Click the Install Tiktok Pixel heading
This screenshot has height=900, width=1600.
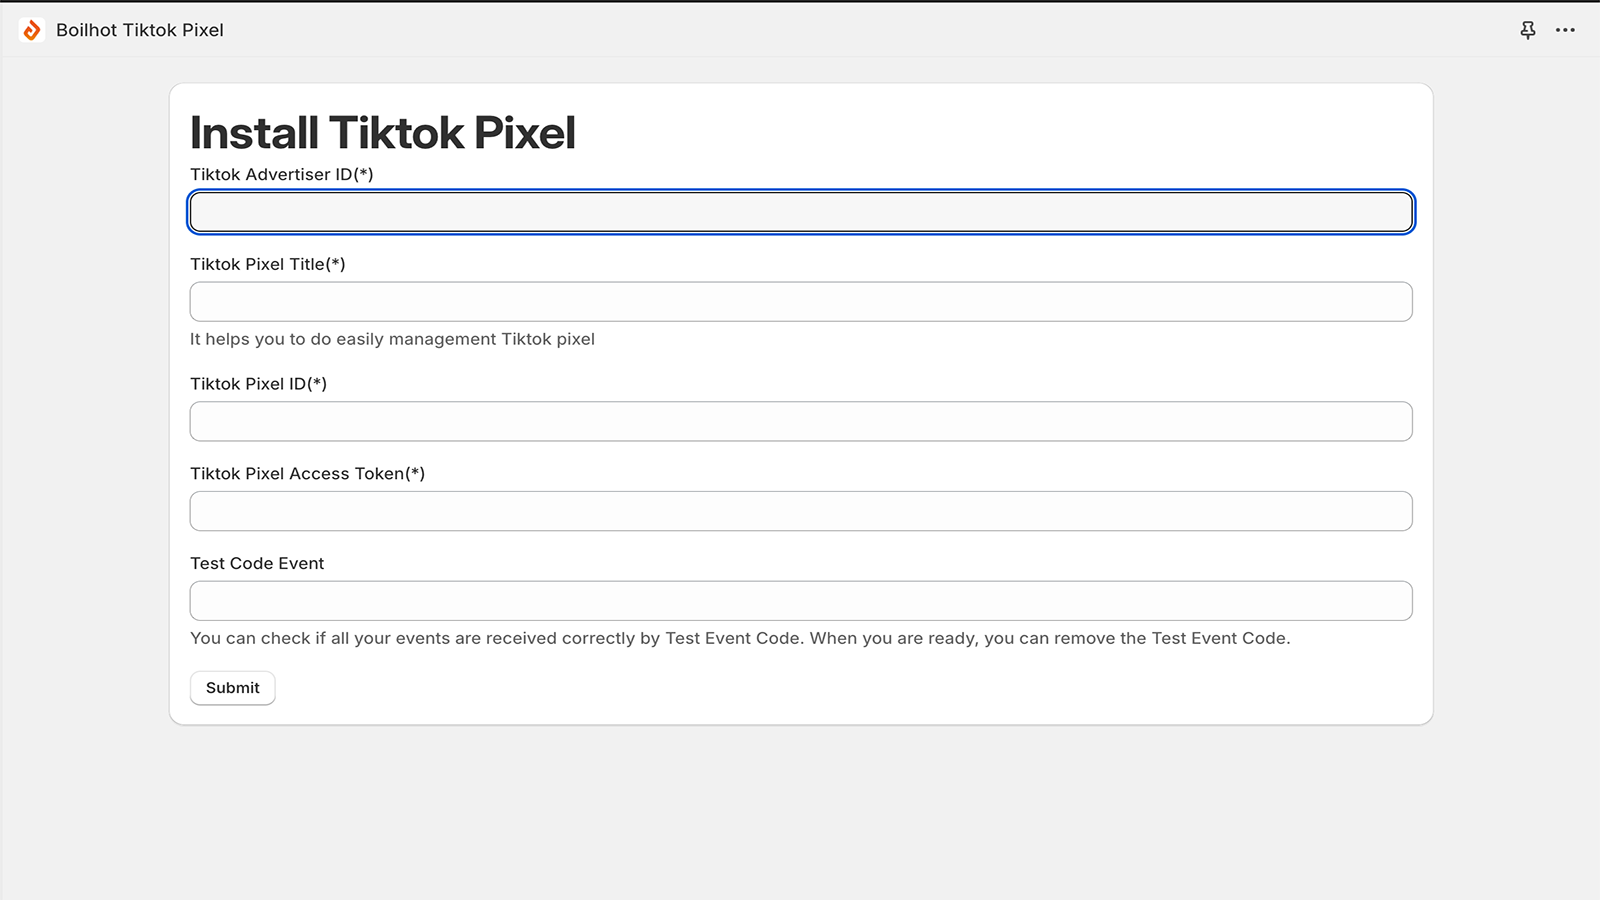click(x=383, y=133)
